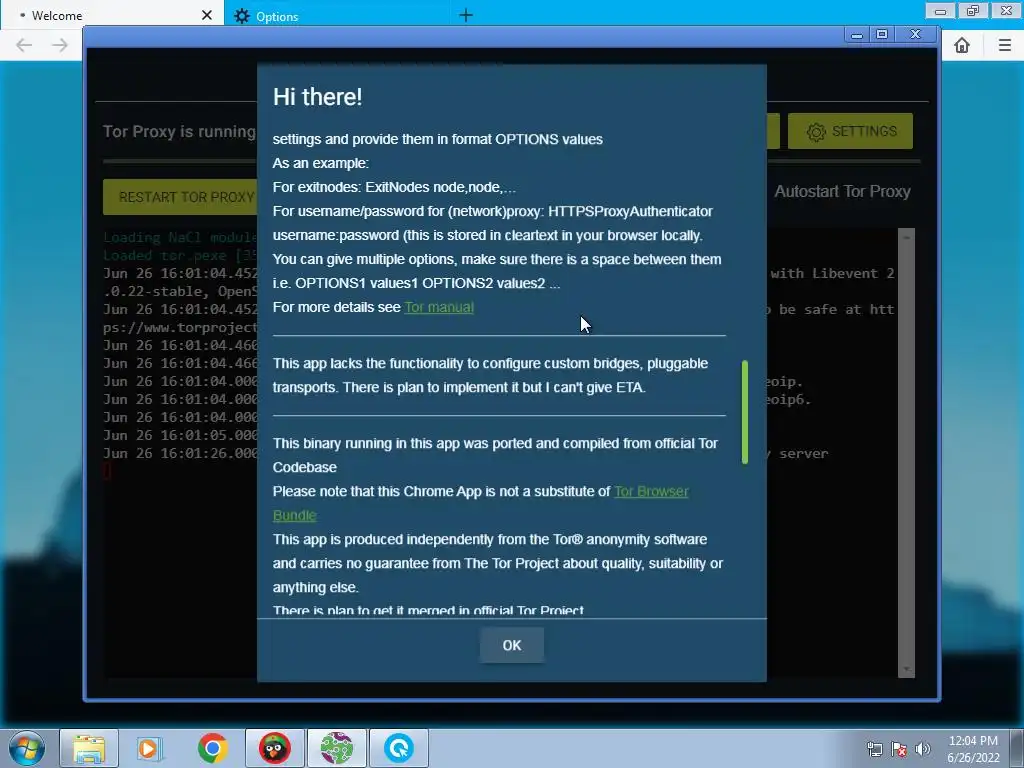Launch Windows Media Player from taskbar
Image resolution: width=1024 pixels, height=768 pixels.
150,748
